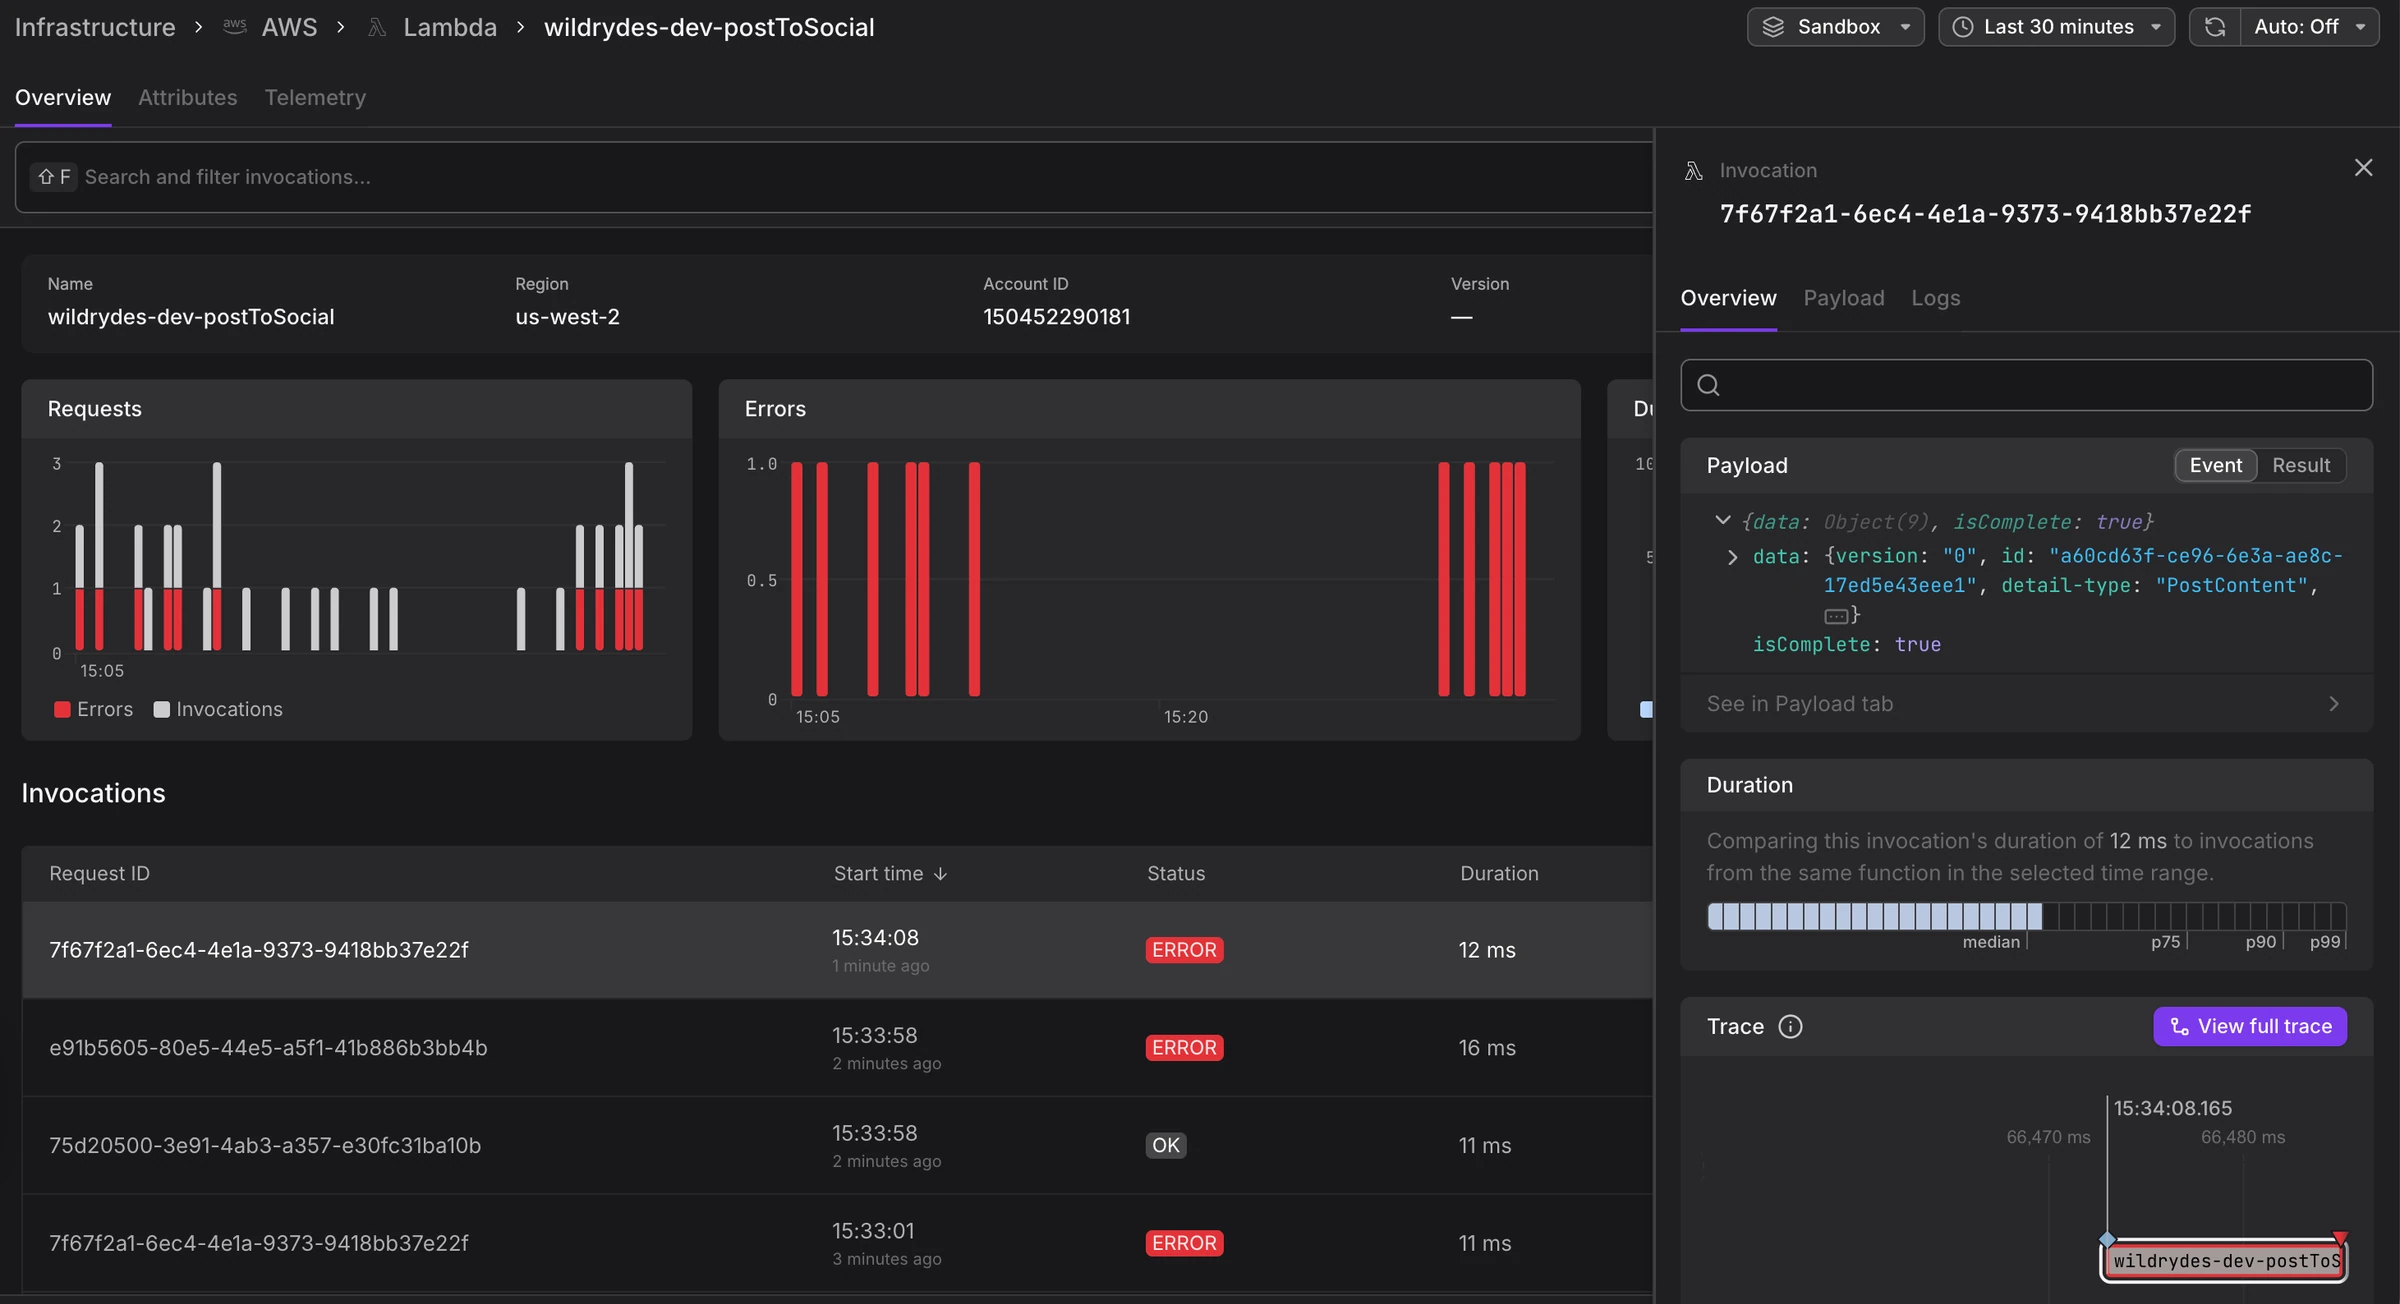Screen dimensions: 2400x1304
Task: Click the Lambda icon in the breadcrumb
Action: coord(377,27)
